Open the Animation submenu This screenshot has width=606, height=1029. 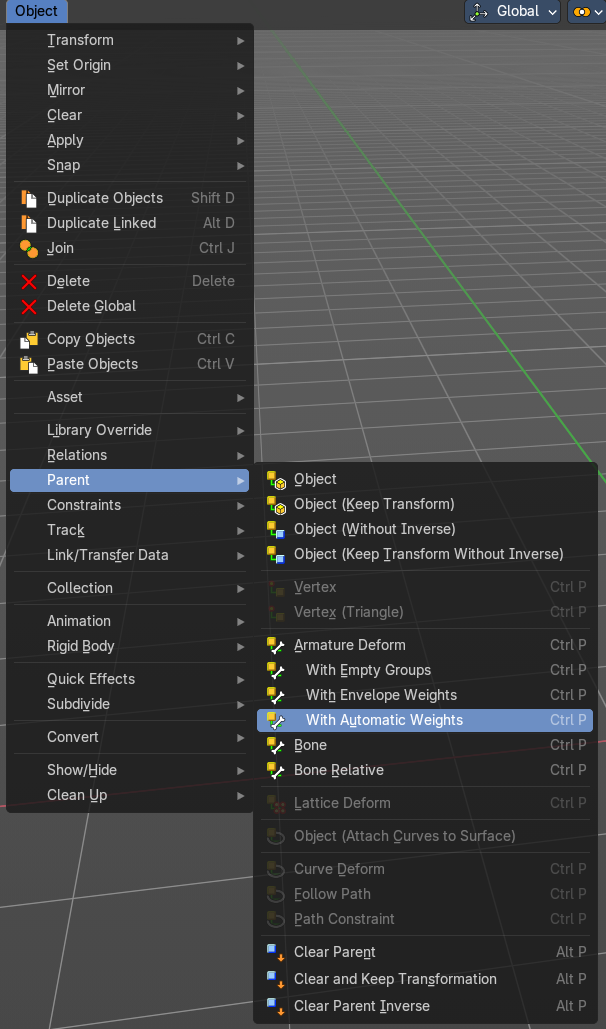pyautogui.click(x=129, y=621)
